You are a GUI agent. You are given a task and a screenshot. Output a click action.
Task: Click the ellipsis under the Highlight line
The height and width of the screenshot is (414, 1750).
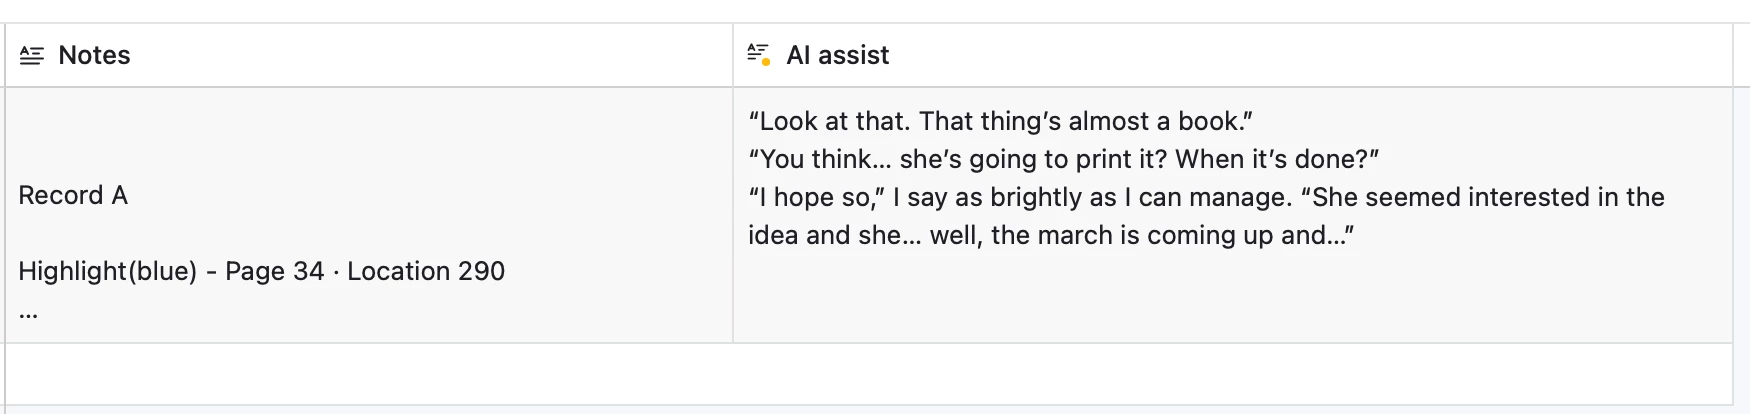tap(28, 313)
